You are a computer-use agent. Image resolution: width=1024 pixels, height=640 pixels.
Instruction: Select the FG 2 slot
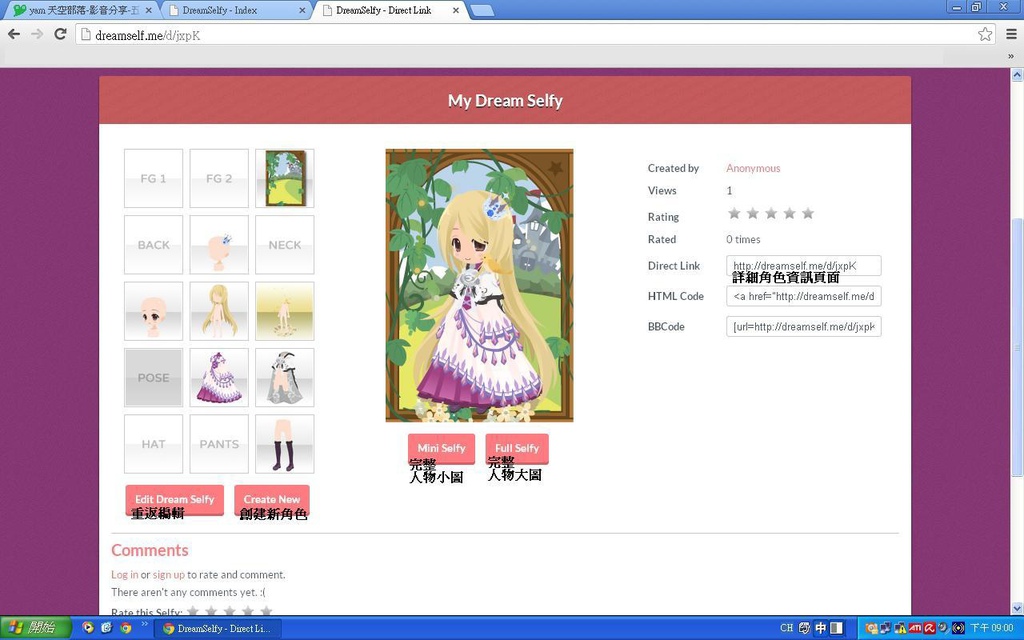(219, 178)
